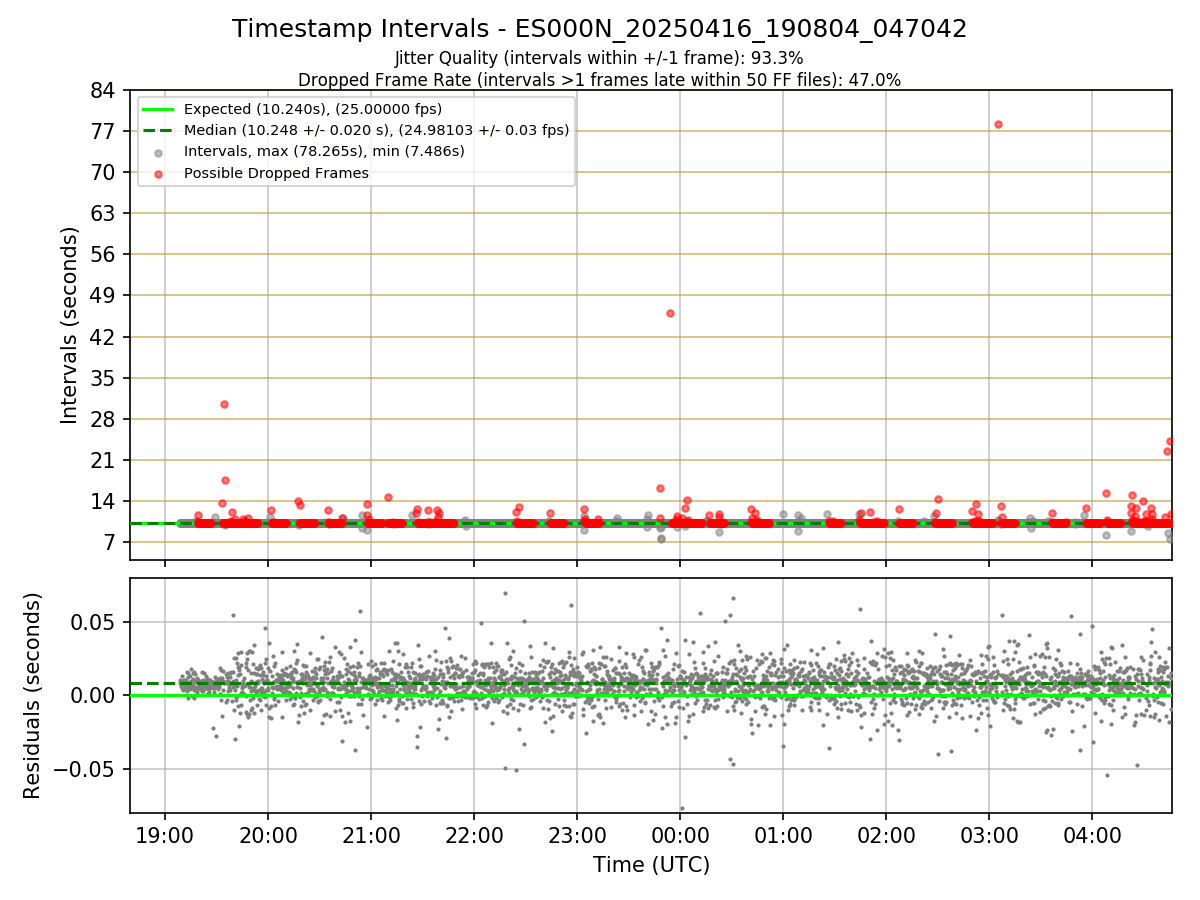The width and height of the screenshot is (1200, 900).
Task: Click y-axis tick label '42'
Action: [103, 337]
